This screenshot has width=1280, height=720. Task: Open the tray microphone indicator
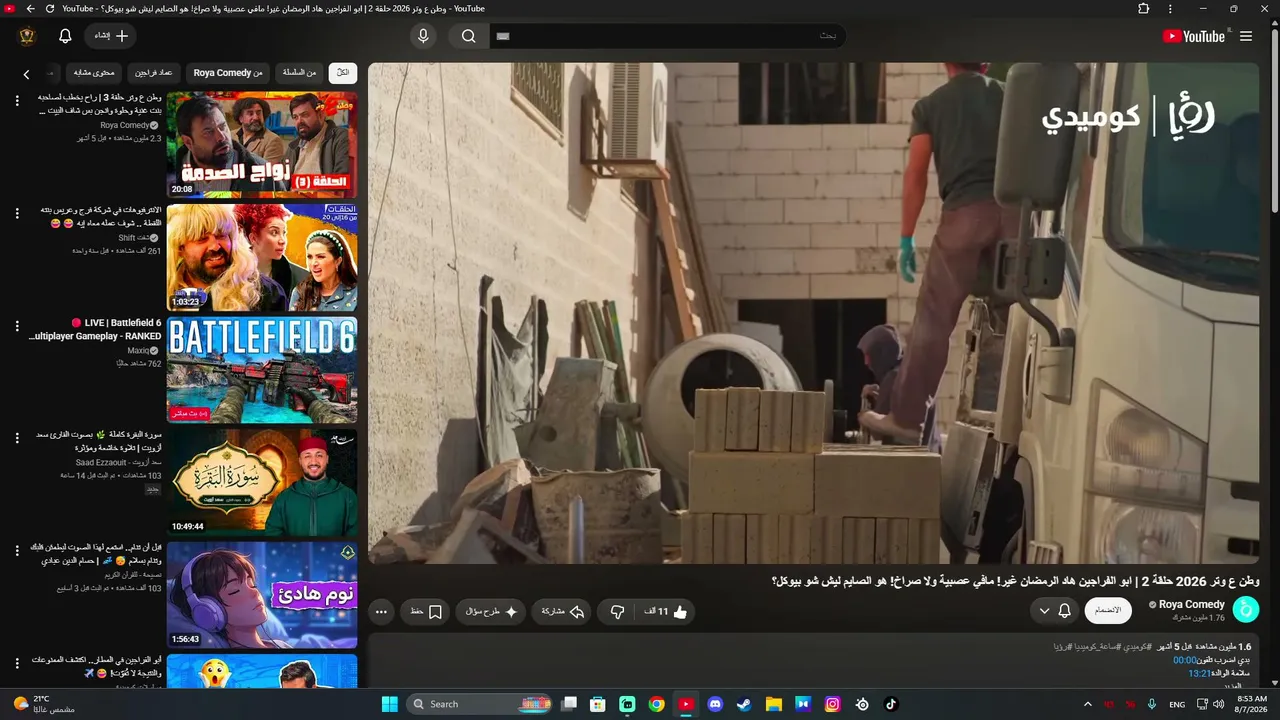(1152, 704)
